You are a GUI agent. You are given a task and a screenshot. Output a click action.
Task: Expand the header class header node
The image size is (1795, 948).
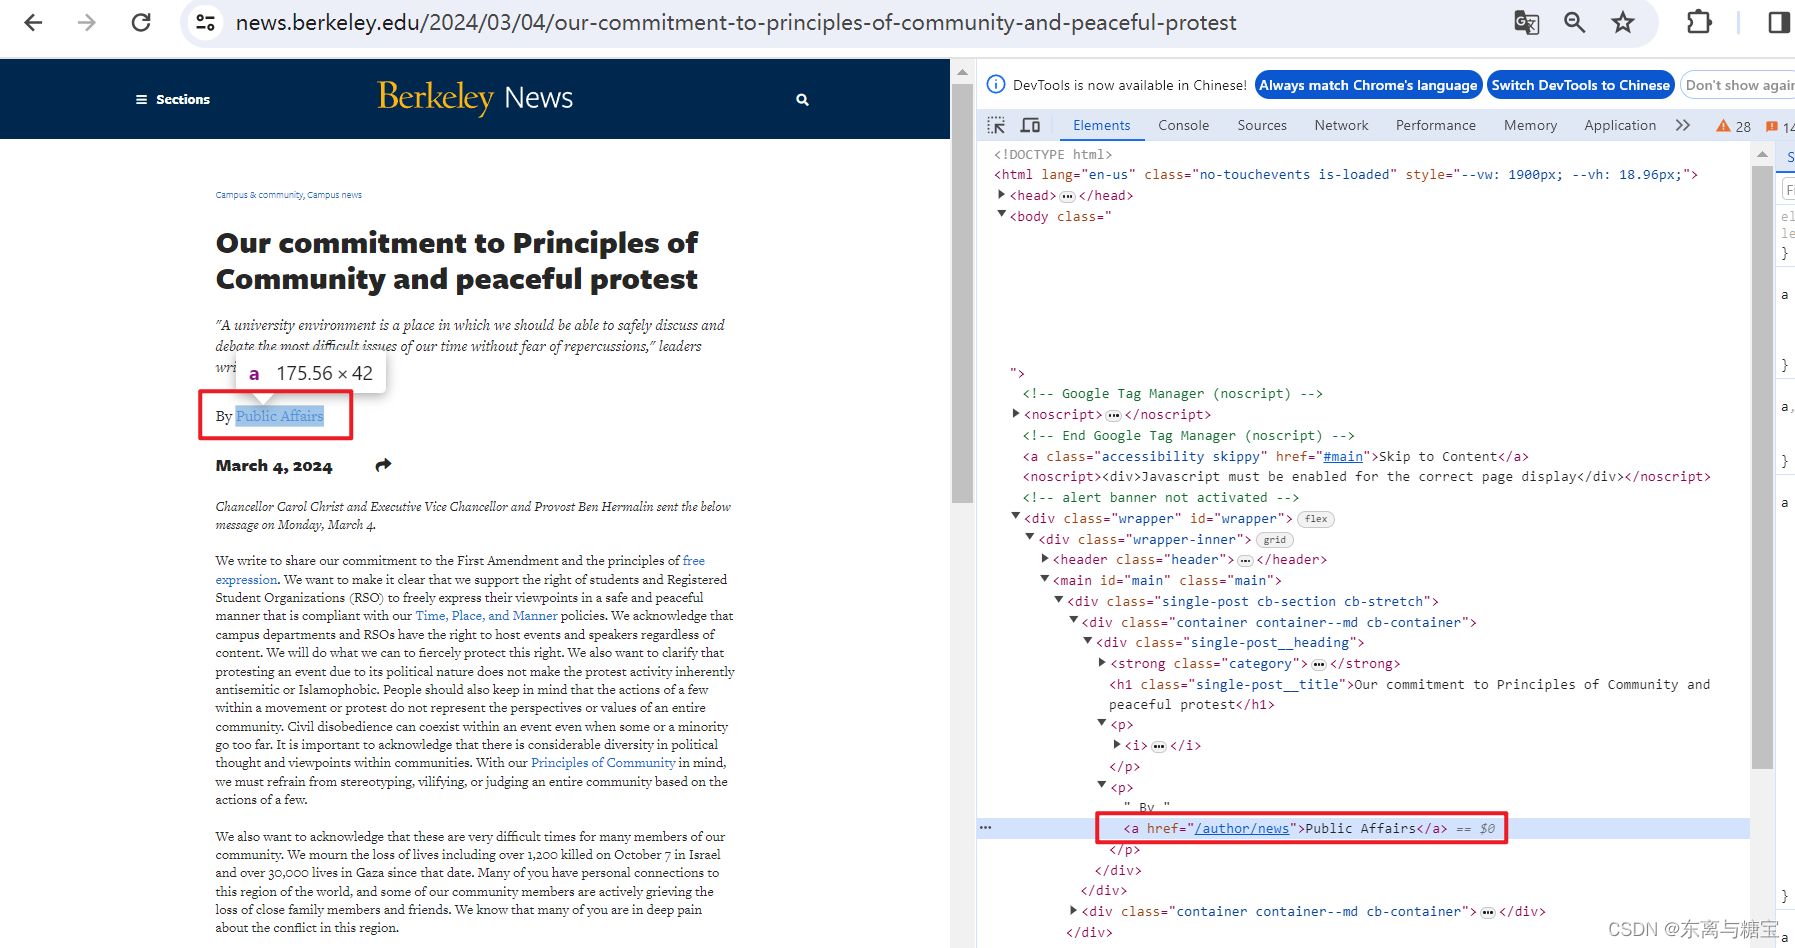tap(1045, 559)
